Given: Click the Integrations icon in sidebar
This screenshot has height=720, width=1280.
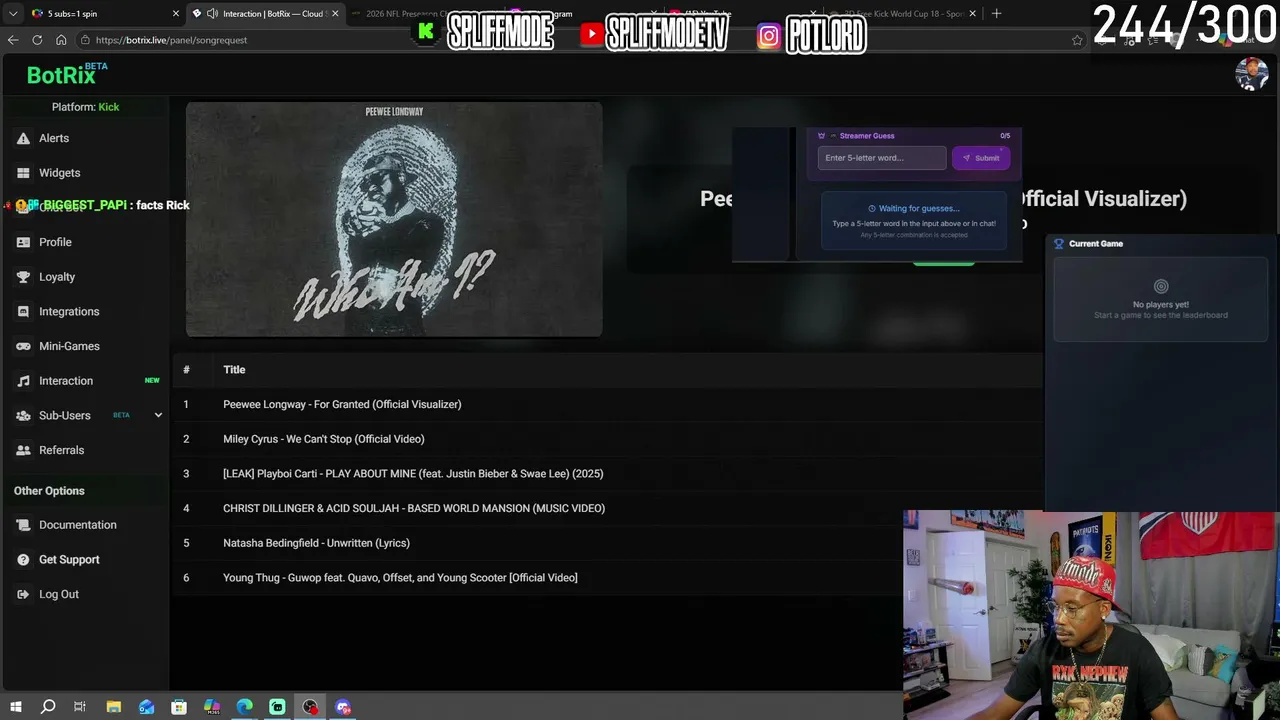Looking at the screenshot, I should click(23, 312).
